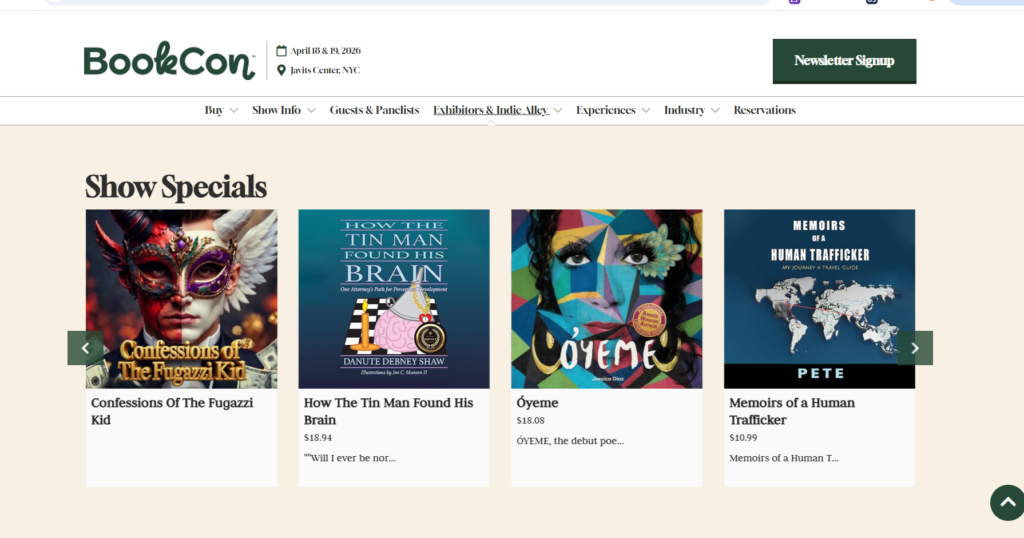Click the calendar icon beside the event date

[x=281, y=50]
